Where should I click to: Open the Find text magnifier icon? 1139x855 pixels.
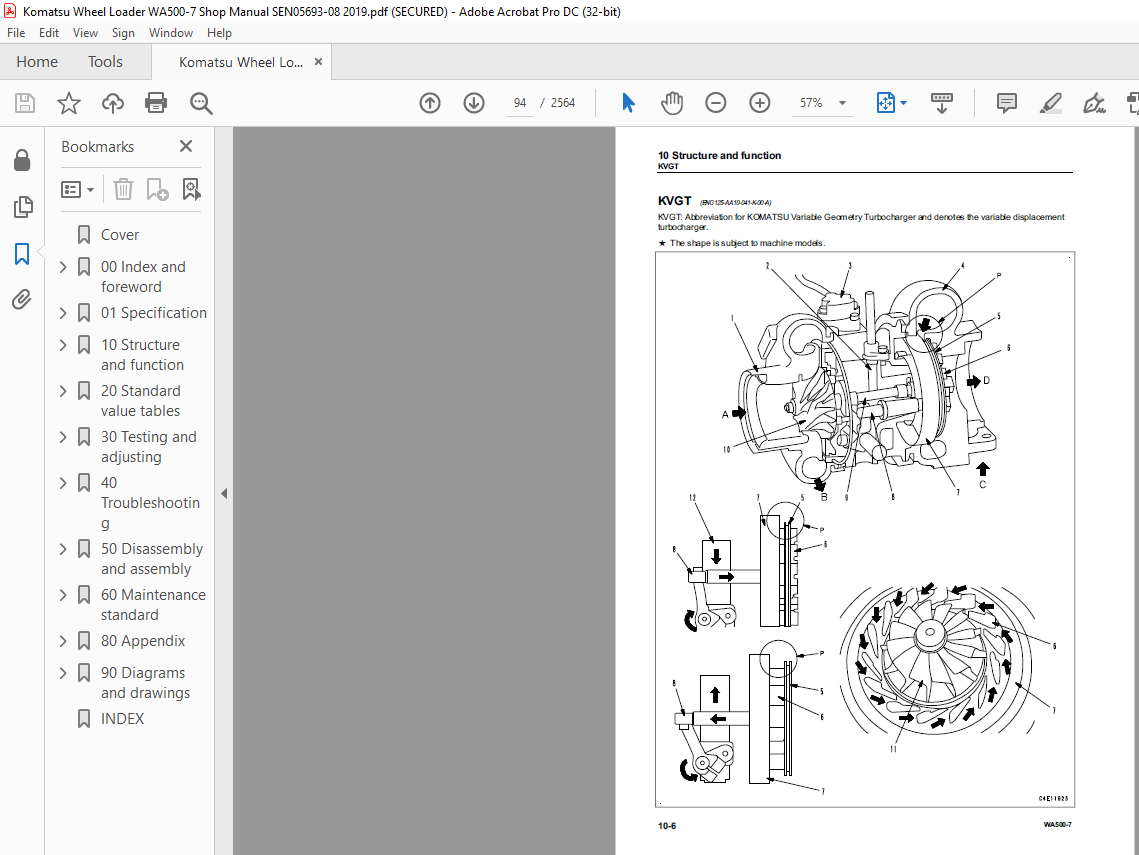click(200, 103)
